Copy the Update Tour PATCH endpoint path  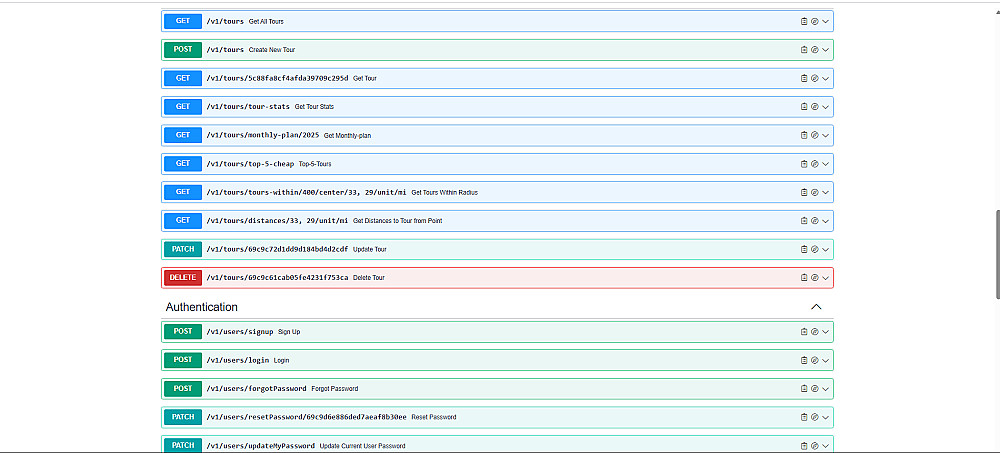point(804,249)
